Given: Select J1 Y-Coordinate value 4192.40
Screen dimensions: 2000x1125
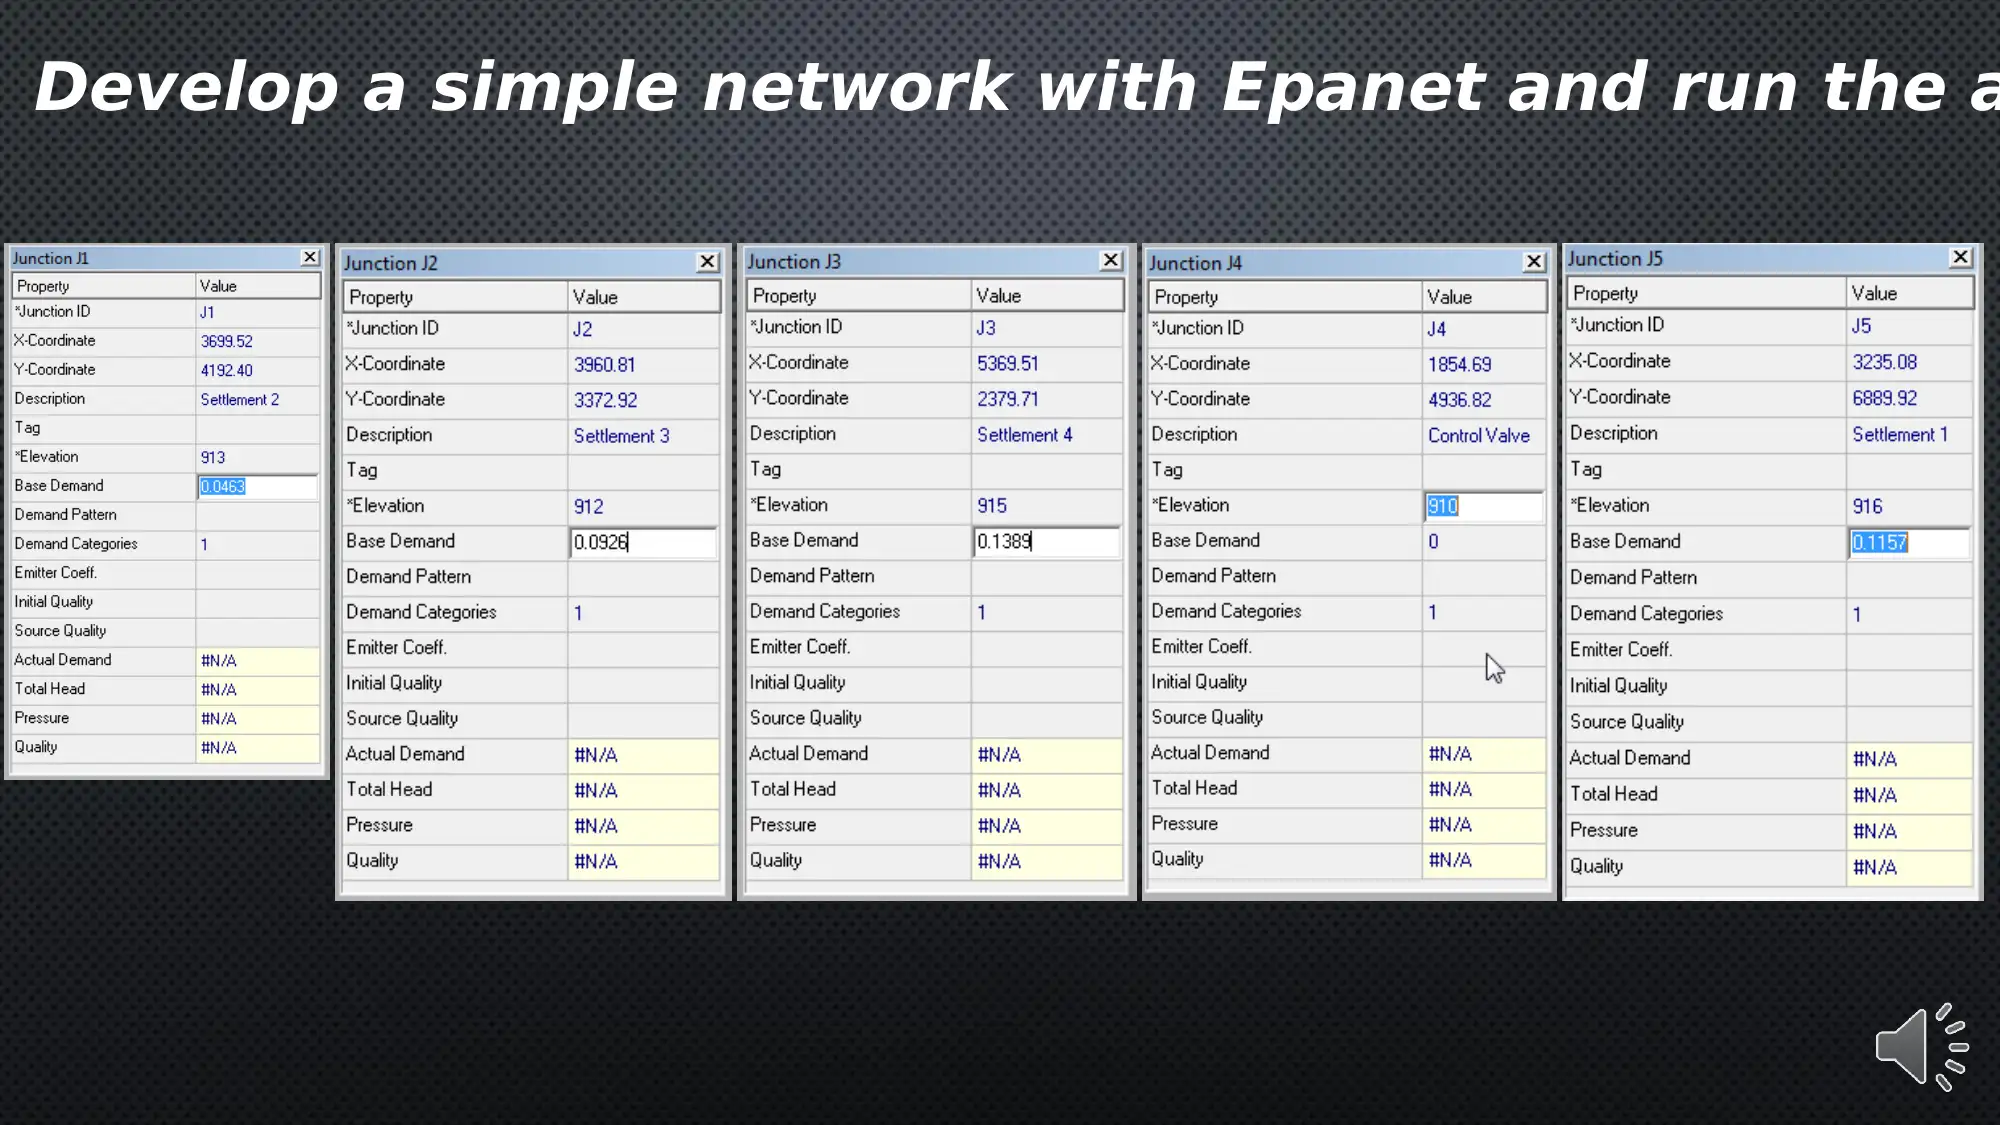Looking at the screenshot, I should point(227,370).
